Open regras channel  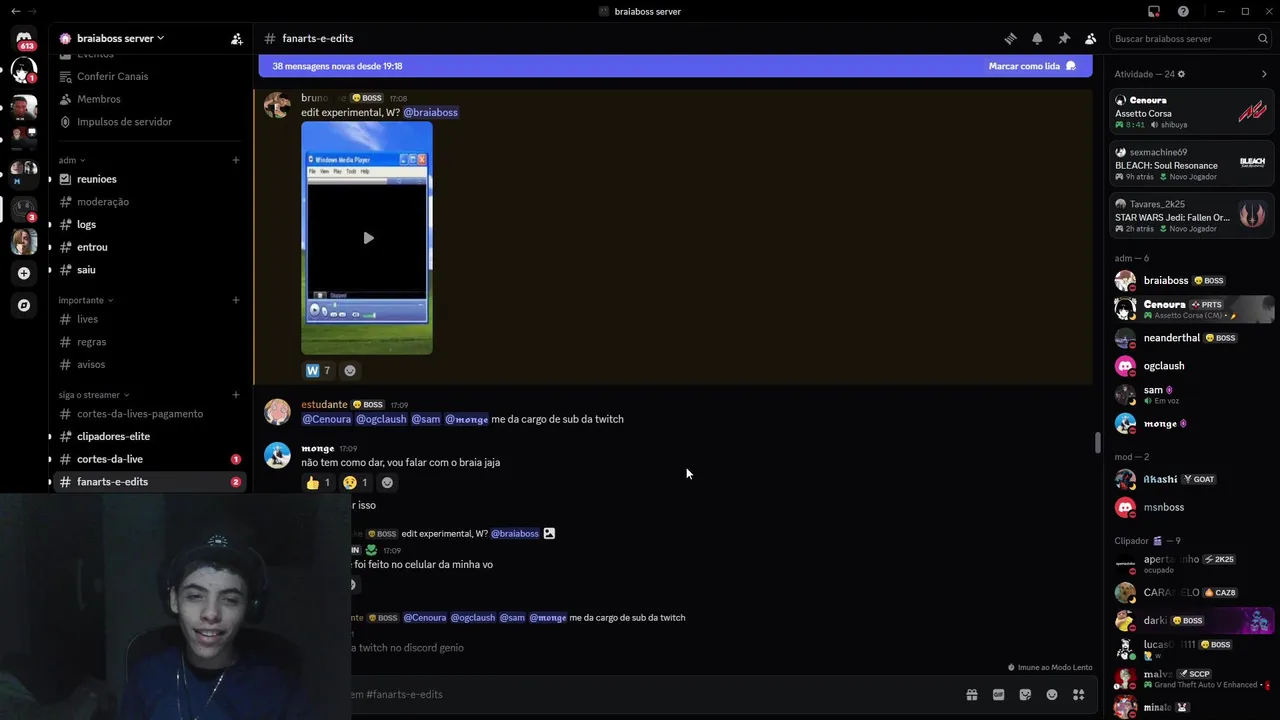[150, 342]
